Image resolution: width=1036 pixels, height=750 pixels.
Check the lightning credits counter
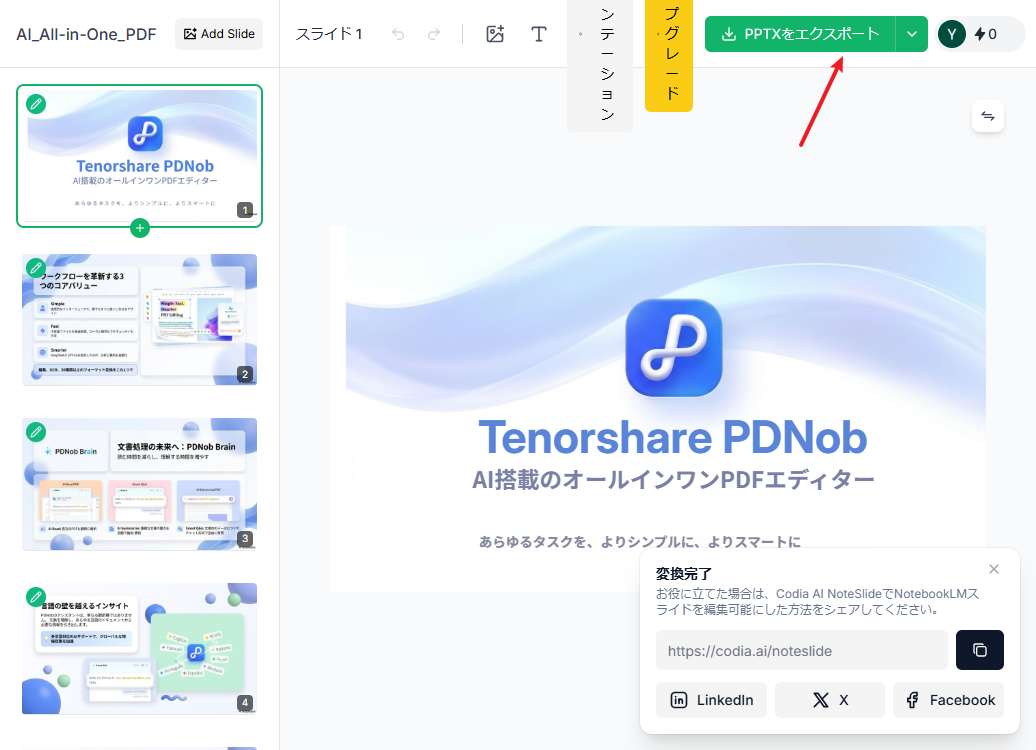click(x=986, y=34)
